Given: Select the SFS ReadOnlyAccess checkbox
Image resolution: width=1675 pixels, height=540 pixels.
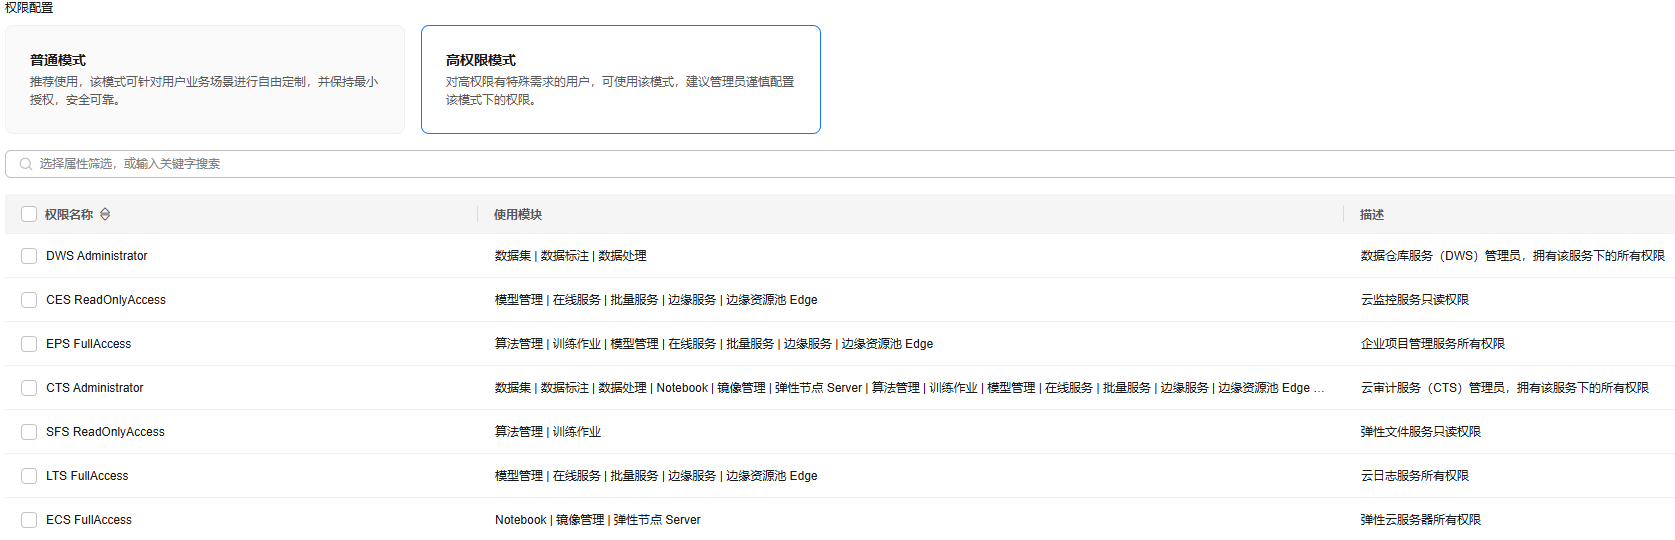Looking at the screenshot, I should click(29, 432).
